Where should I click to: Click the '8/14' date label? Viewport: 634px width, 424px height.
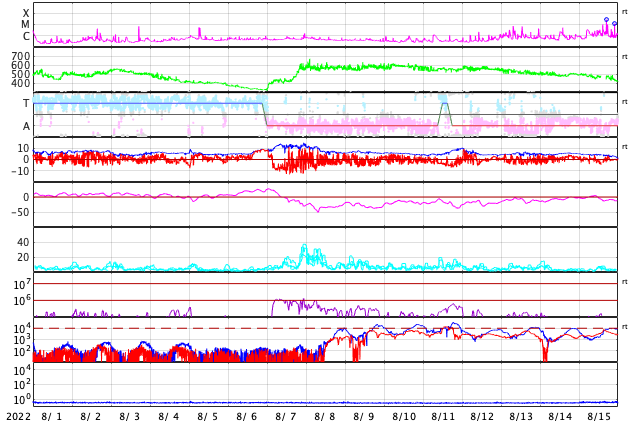click(x=560, y=417)
